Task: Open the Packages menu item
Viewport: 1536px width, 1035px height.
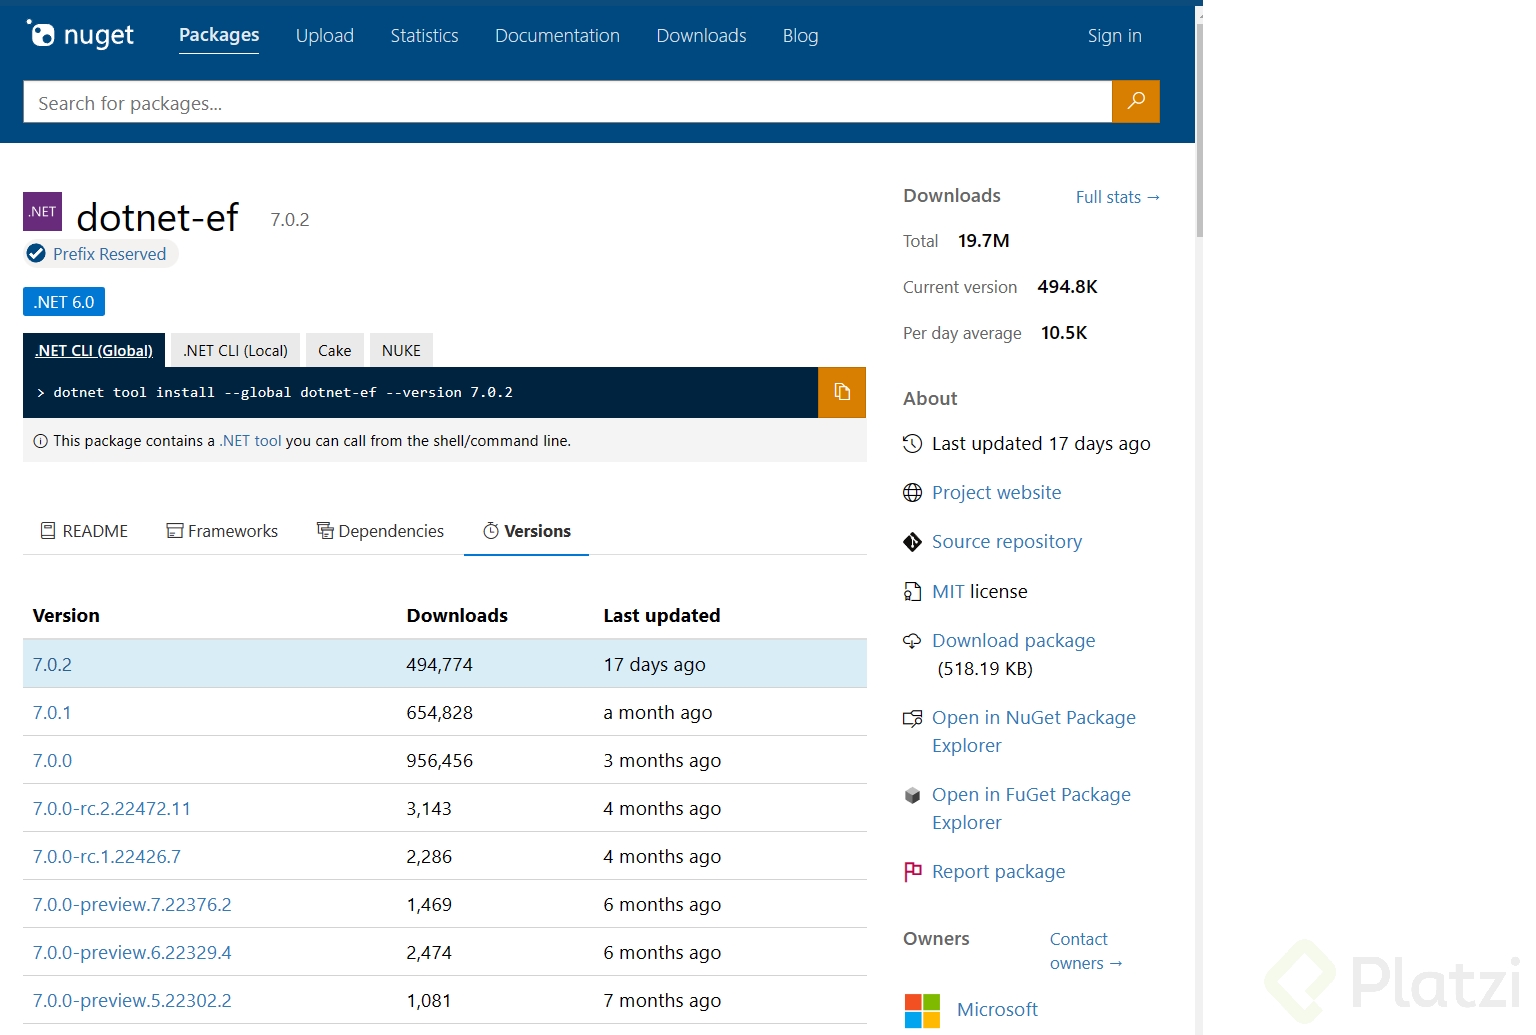Action: [219, 35]
